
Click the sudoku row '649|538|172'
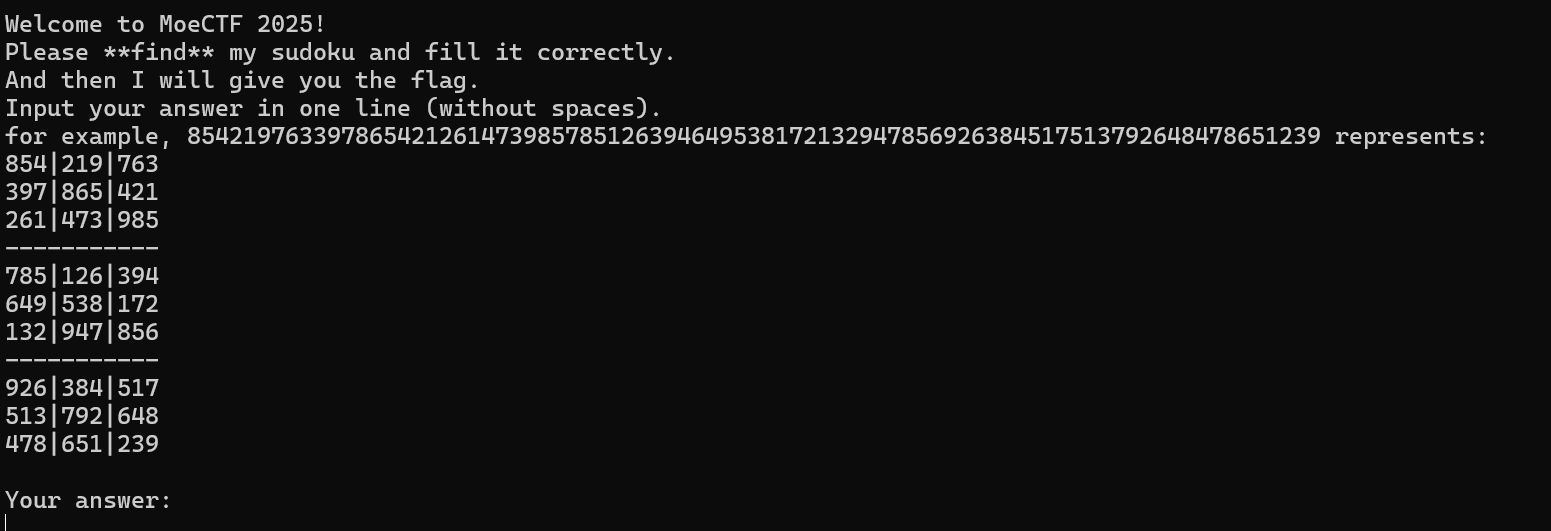click(x=82, y=304)
